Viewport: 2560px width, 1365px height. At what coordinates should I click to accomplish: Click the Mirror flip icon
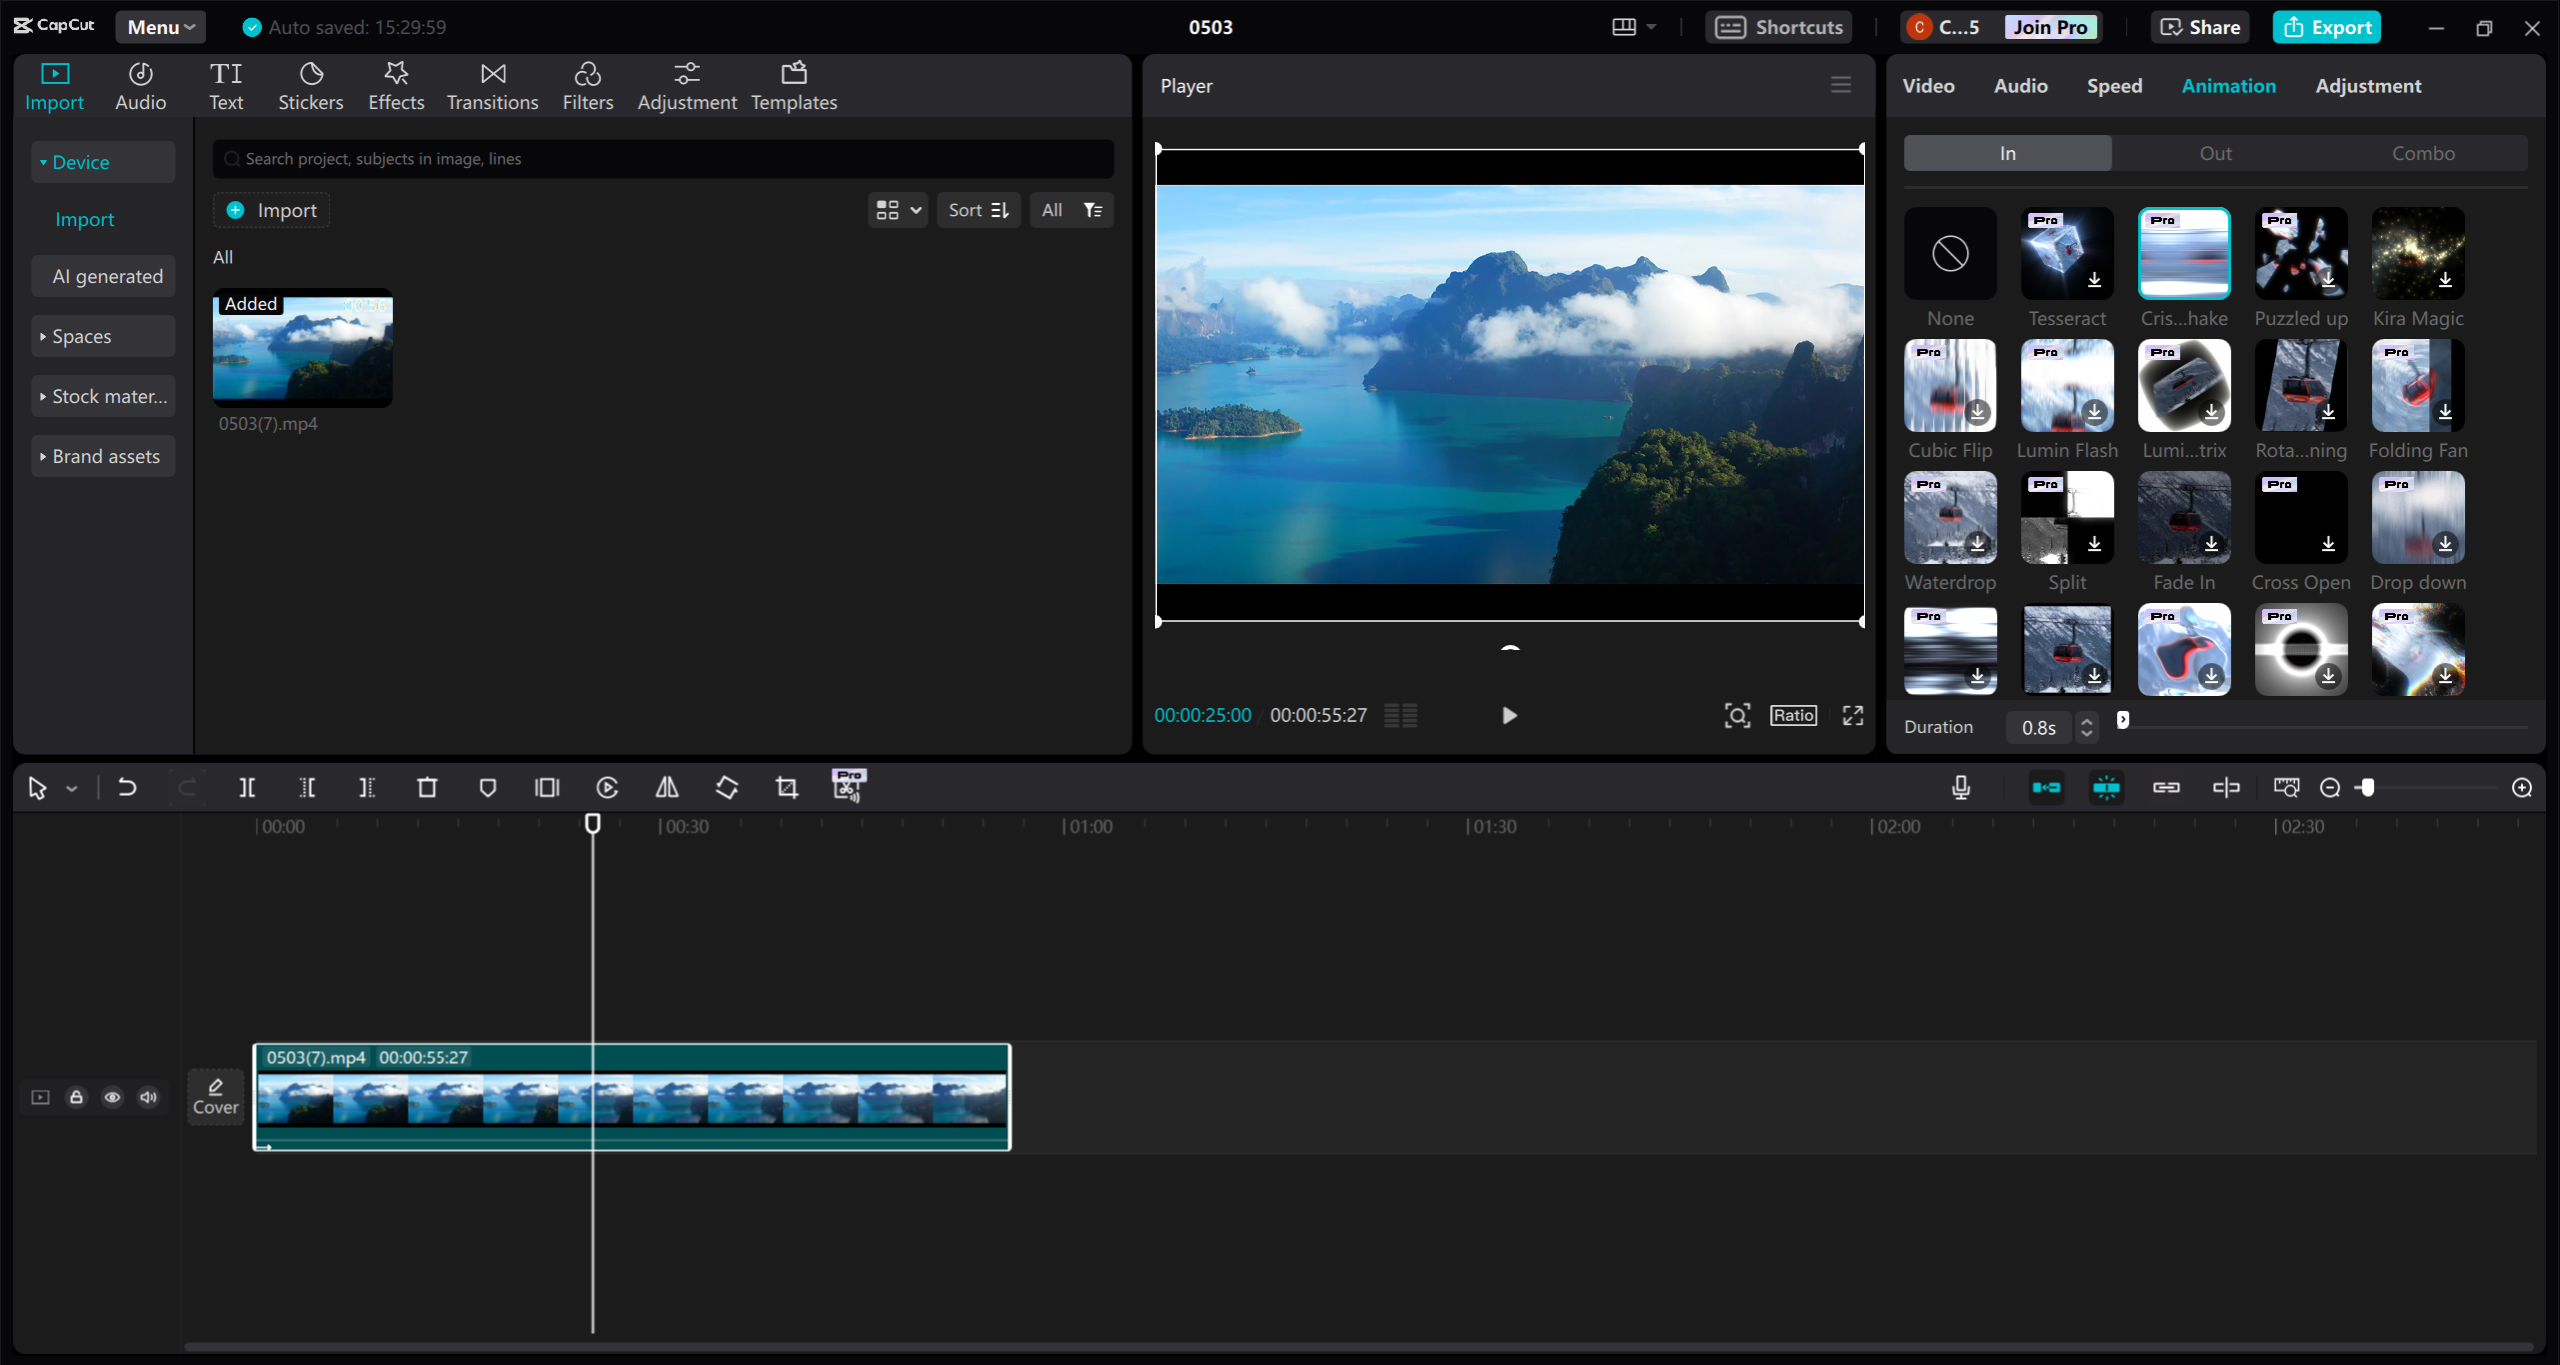667,787
